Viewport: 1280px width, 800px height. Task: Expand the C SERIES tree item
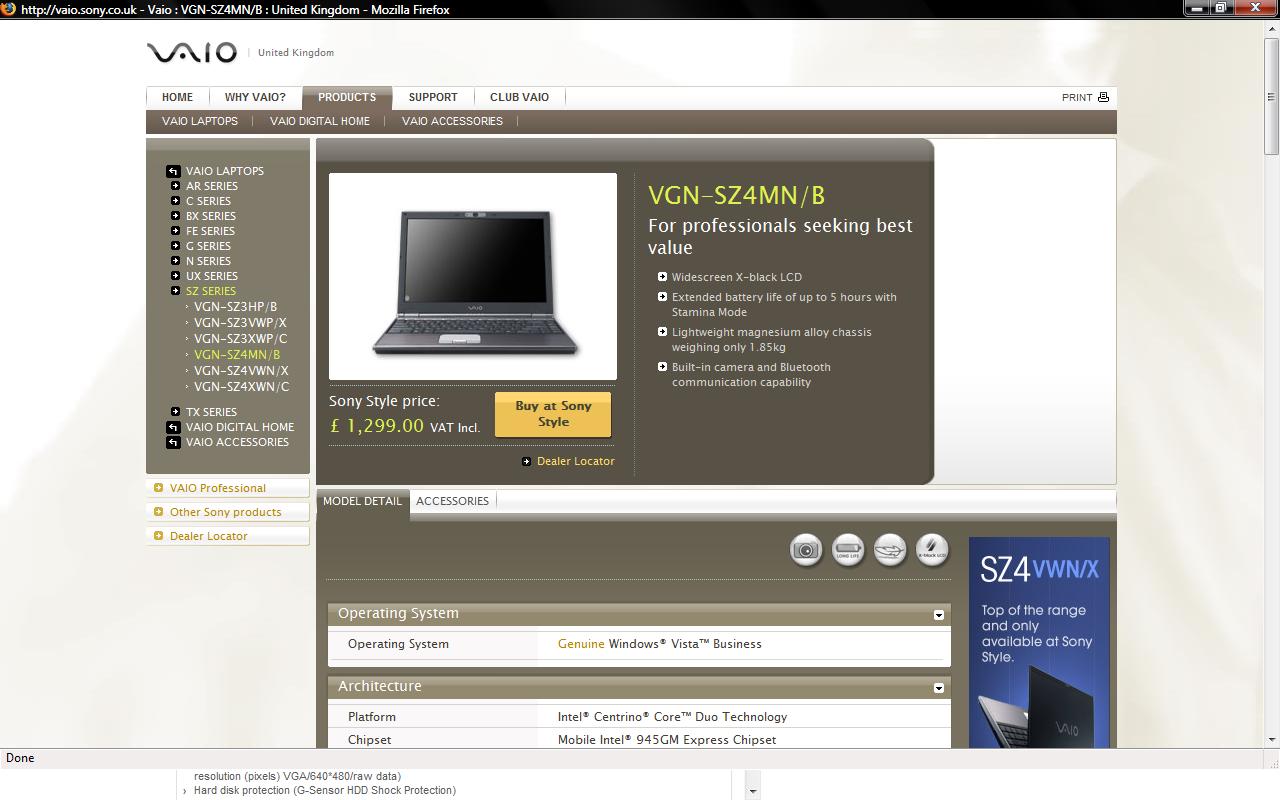(x=176, y=201)
